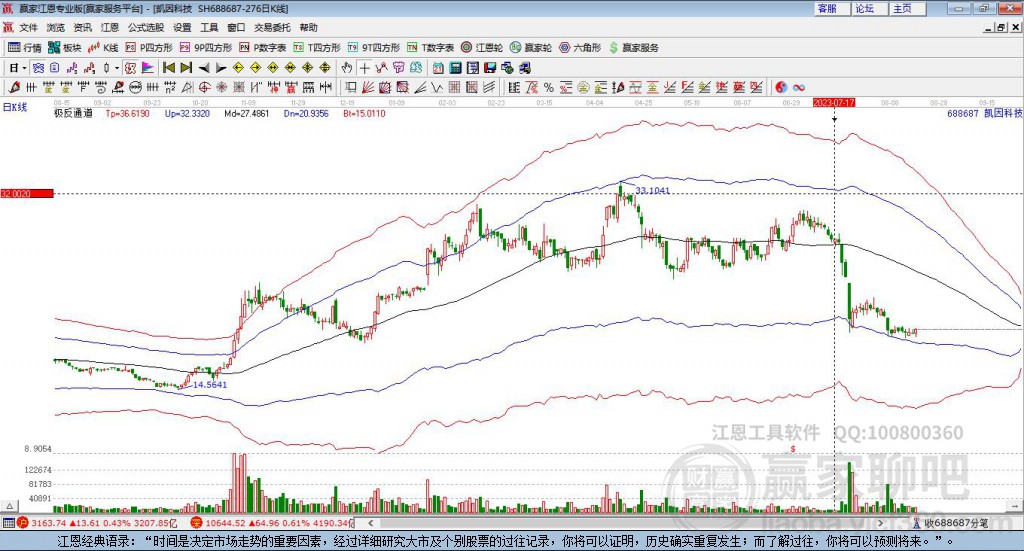Toggle the red 权 adjustment icon

point(130,68)
